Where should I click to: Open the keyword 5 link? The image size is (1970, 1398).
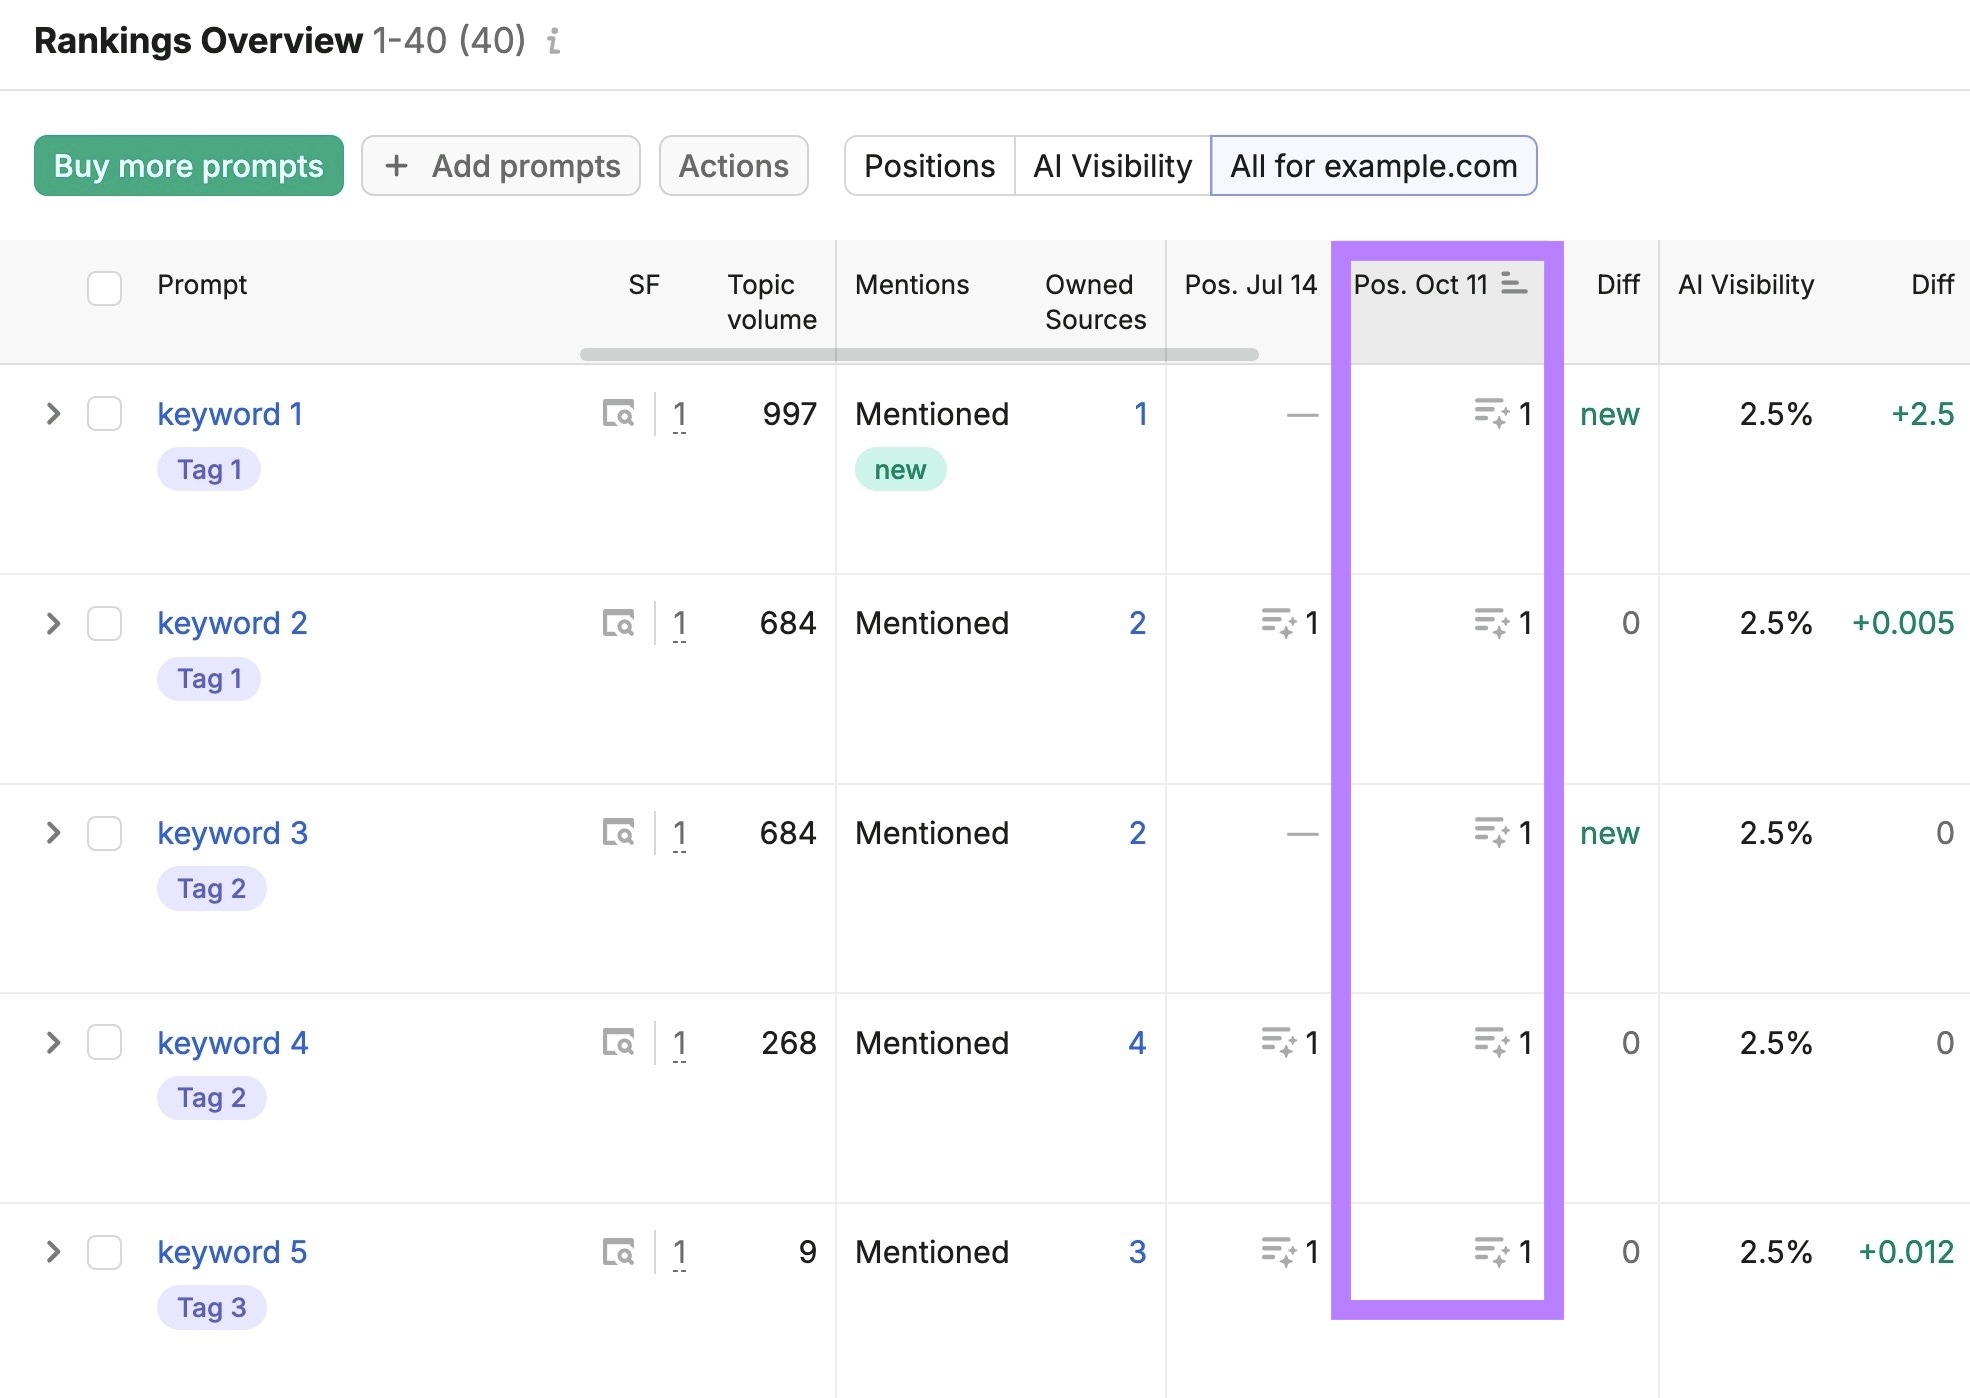click(x=232, y=1252)
